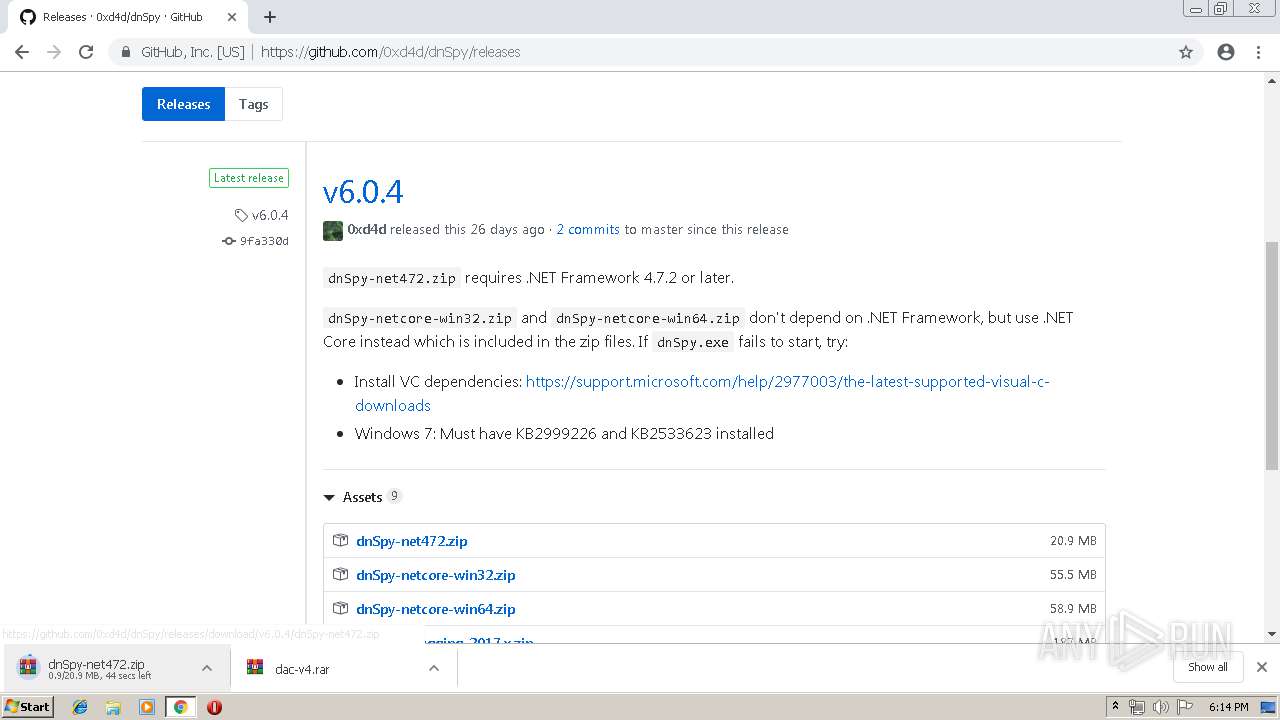This screenshot has height=720, width=1280.
Task: Open the Chrome profile account icon
Action: click(1226, 52)
